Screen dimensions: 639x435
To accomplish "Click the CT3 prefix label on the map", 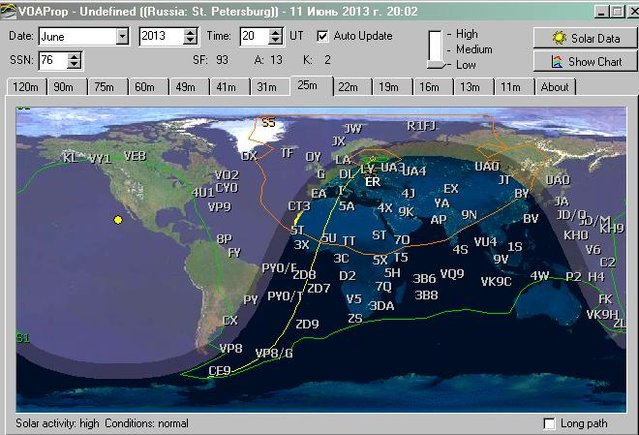I will (300, 206).
